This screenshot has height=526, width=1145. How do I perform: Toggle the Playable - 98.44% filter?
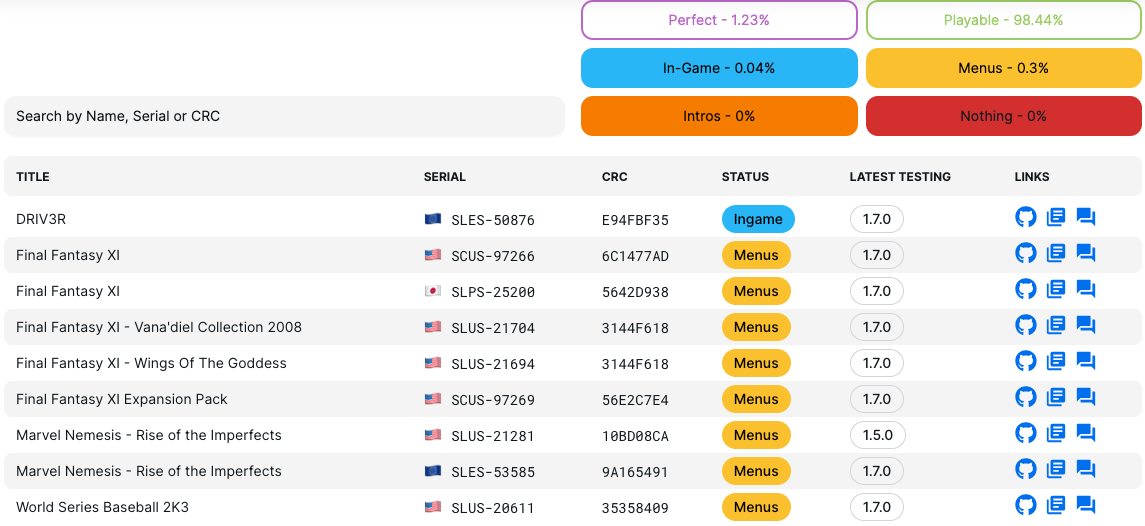click(x=1003, y=20)
